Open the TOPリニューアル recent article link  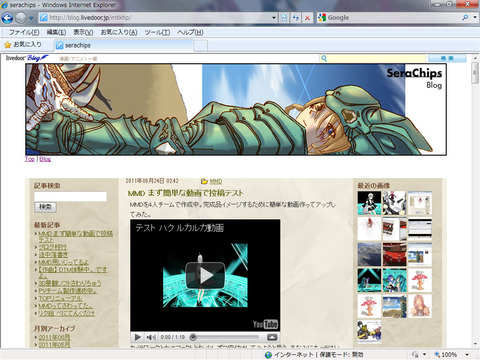click(60, 298)
